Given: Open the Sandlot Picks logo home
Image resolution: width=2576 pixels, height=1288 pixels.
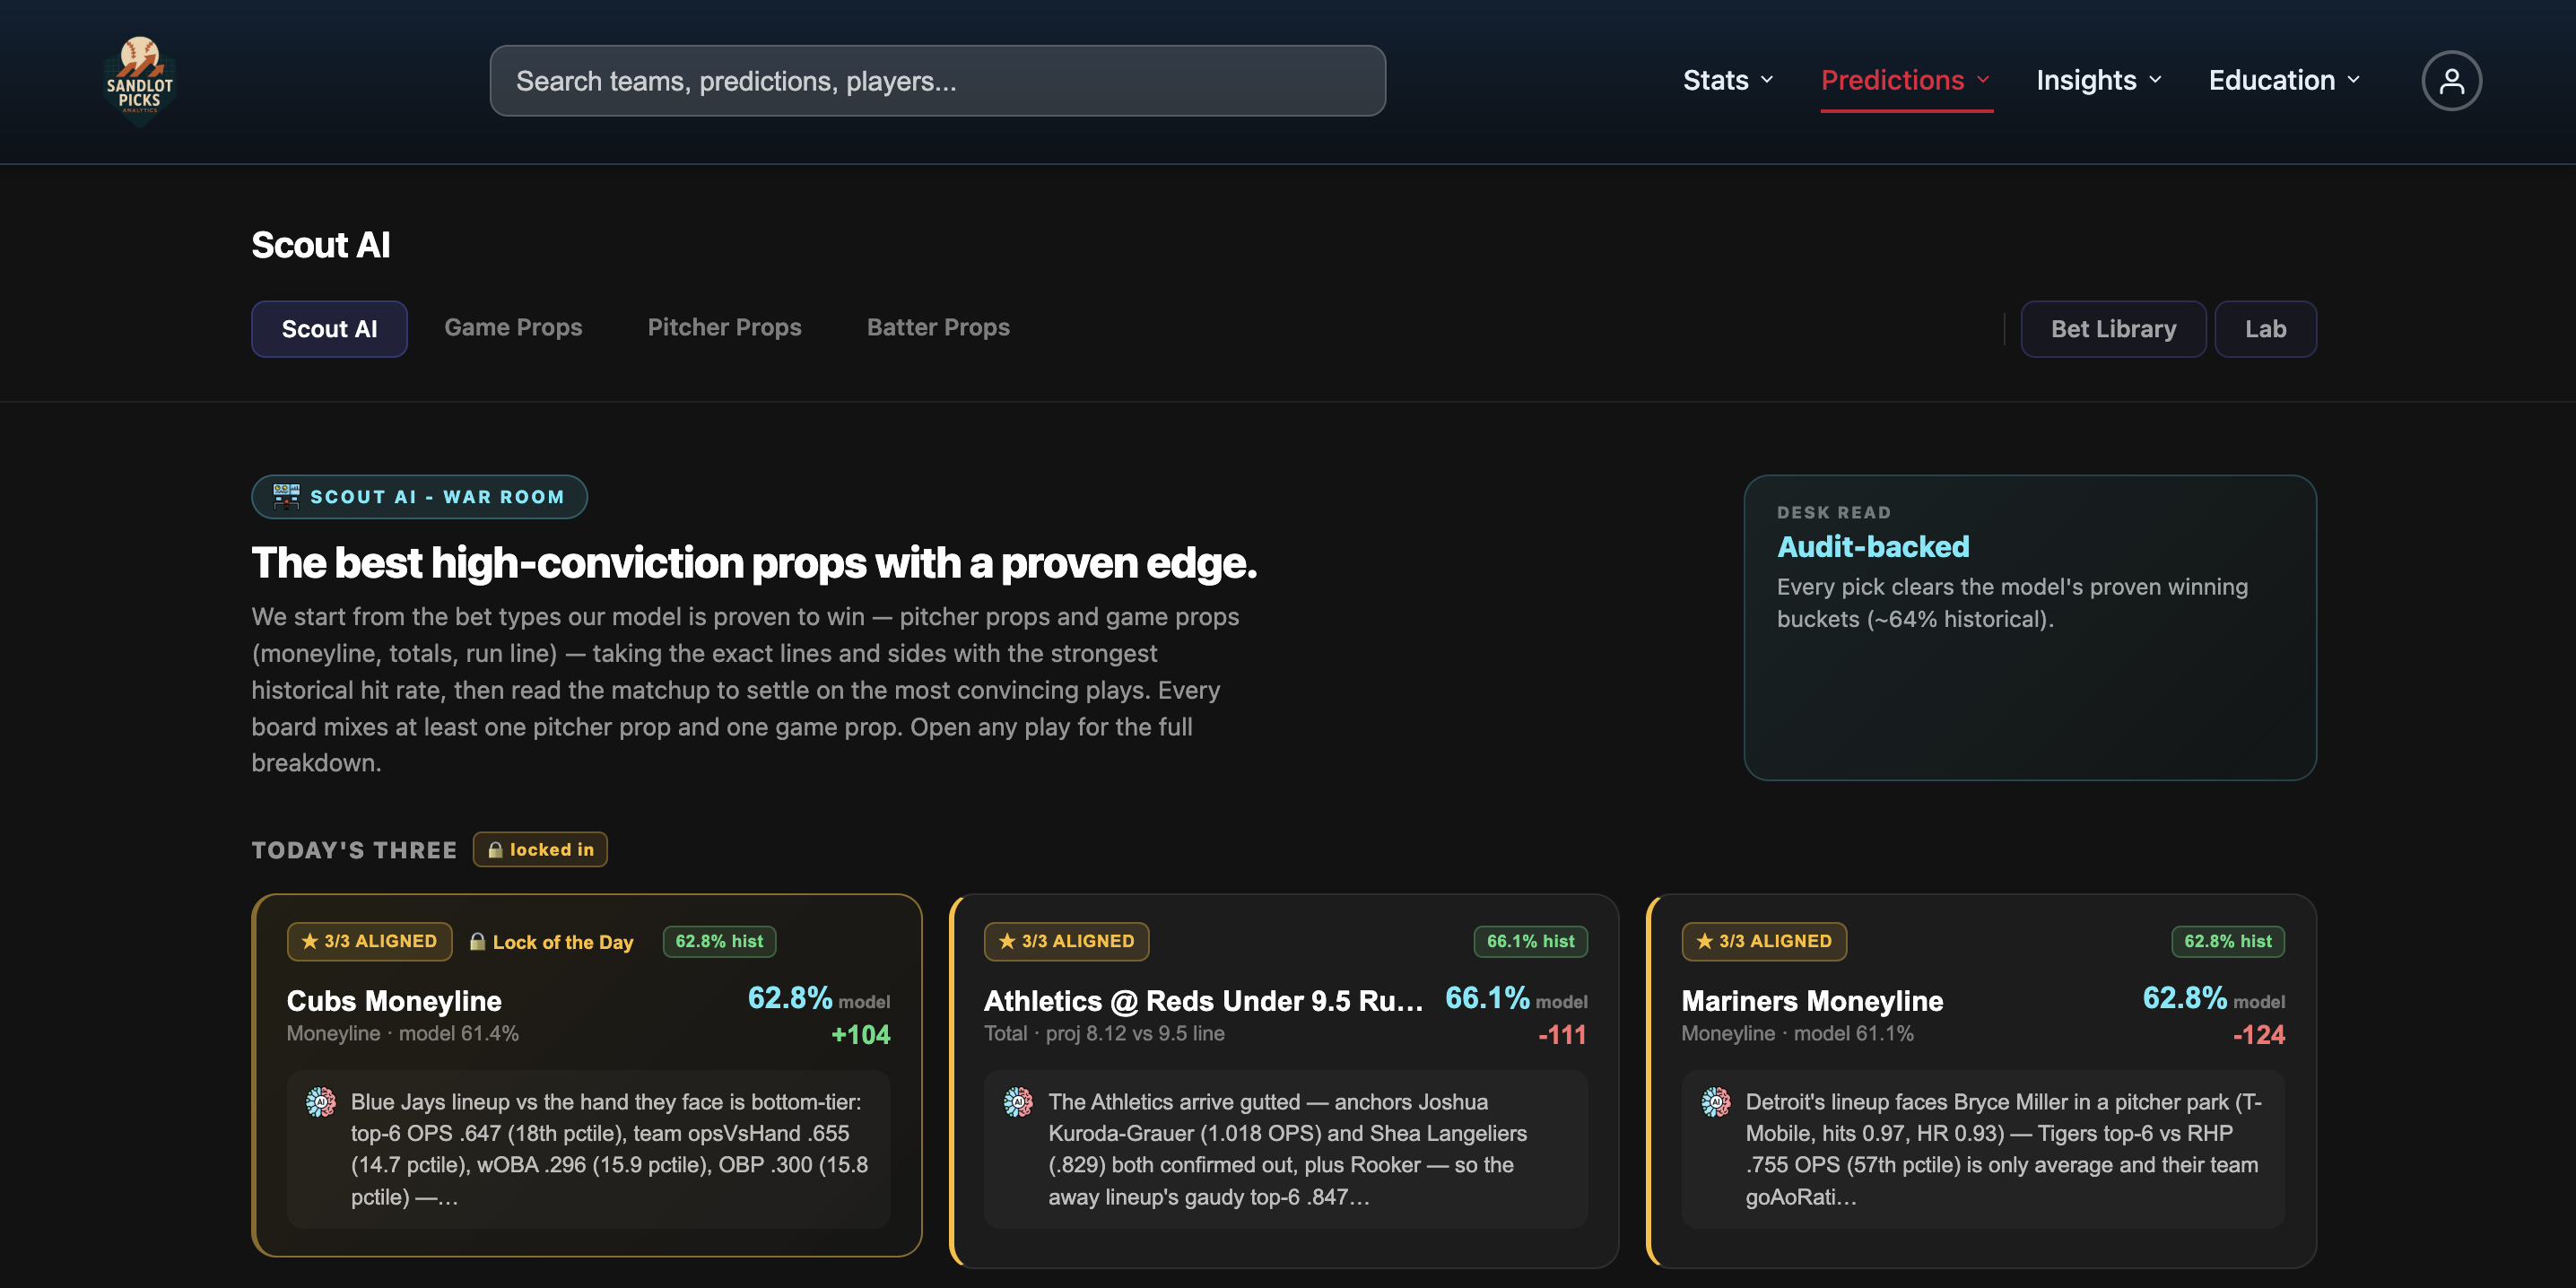Looking at the screenshot, I should pos(140,80).
